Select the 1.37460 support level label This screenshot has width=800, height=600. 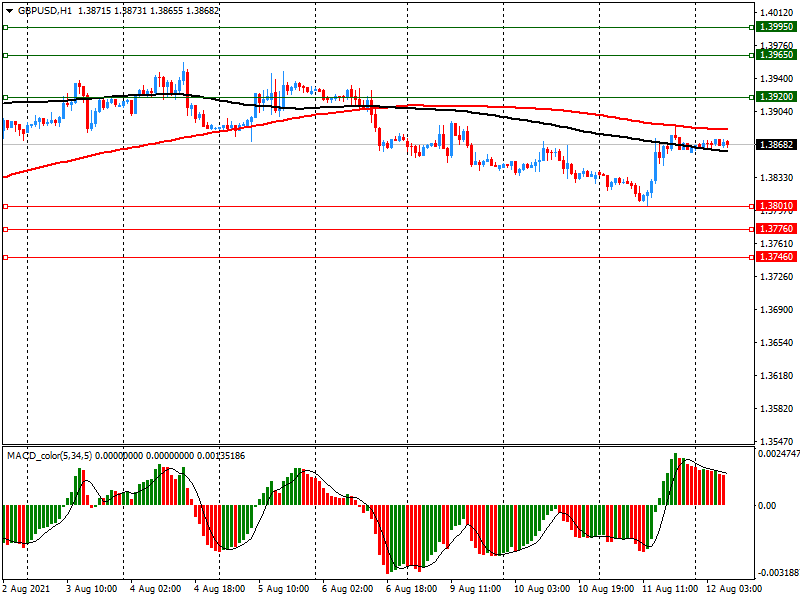776,257
